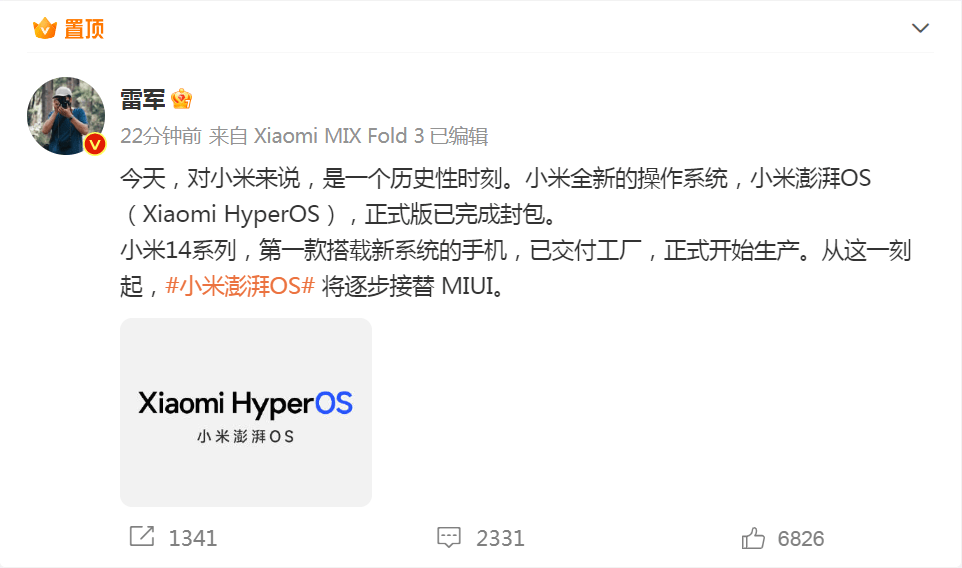This screenshot has height=568, width=962.
Task: View the Xiaomi HyperOS image thumbnail
Action: tap(245, 412)
